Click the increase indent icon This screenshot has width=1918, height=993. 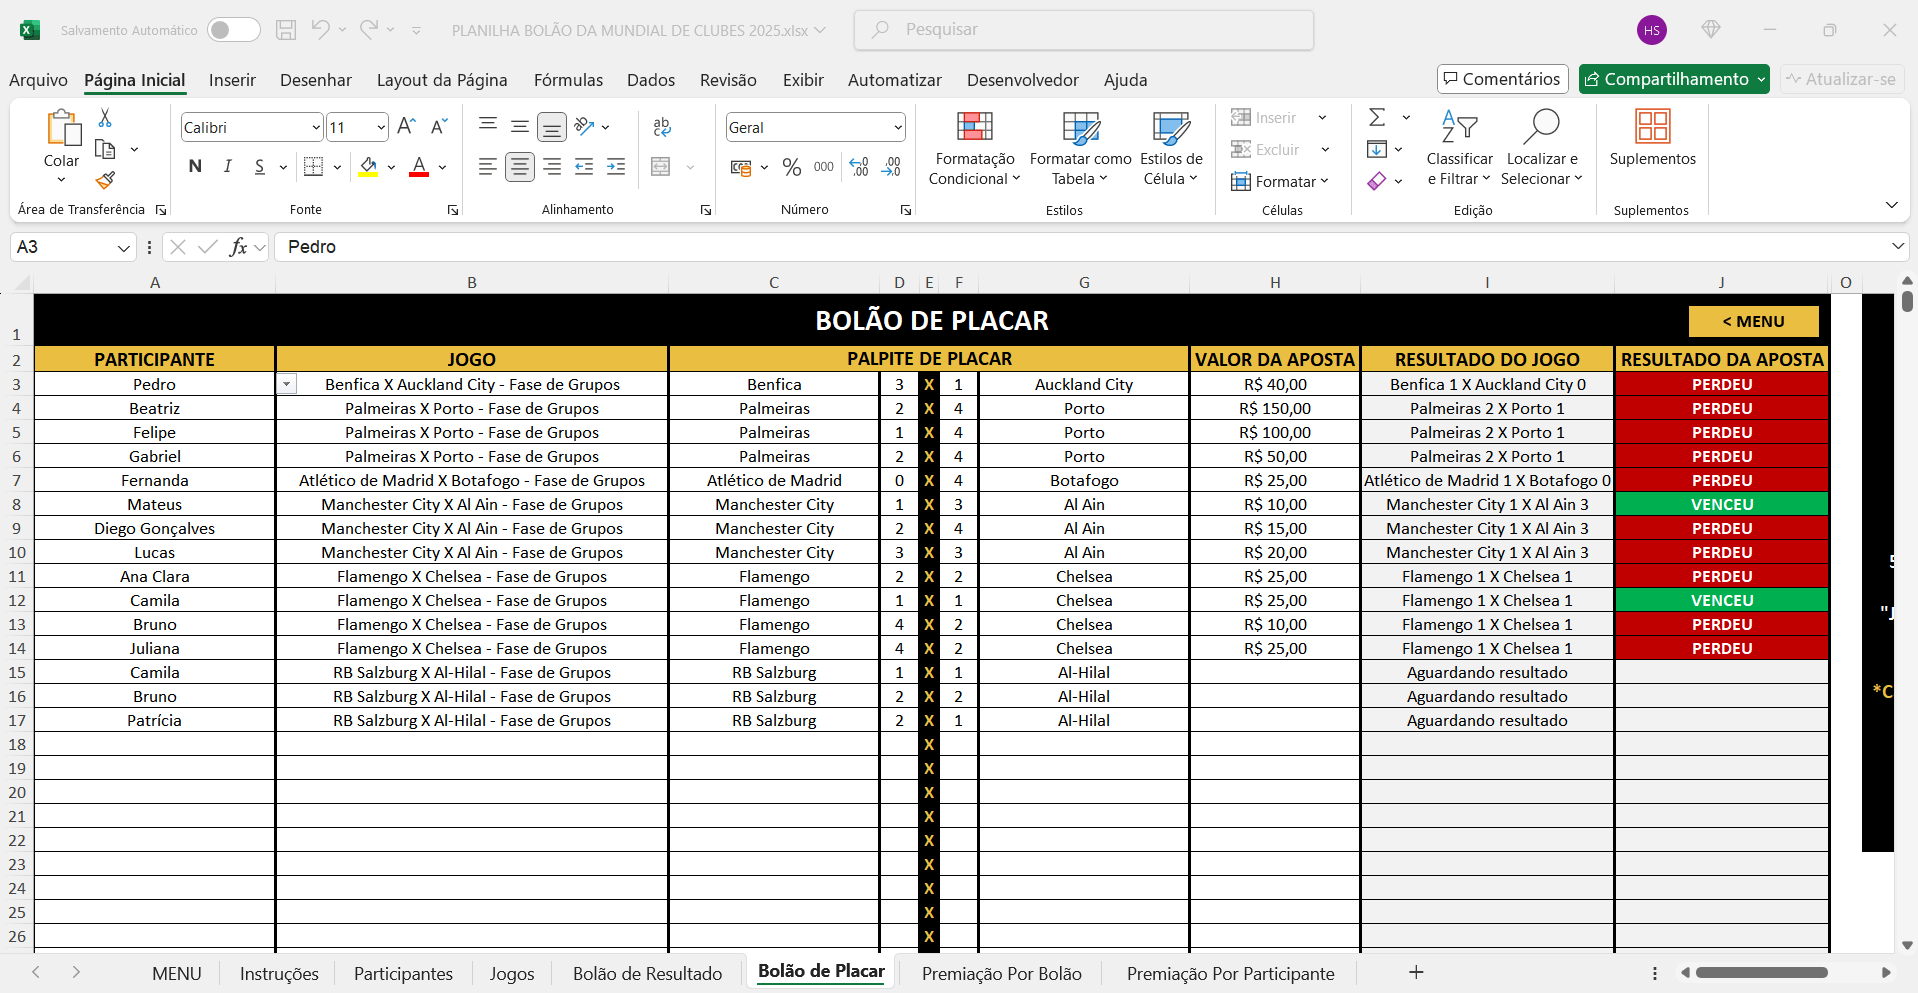coord(616,167)
